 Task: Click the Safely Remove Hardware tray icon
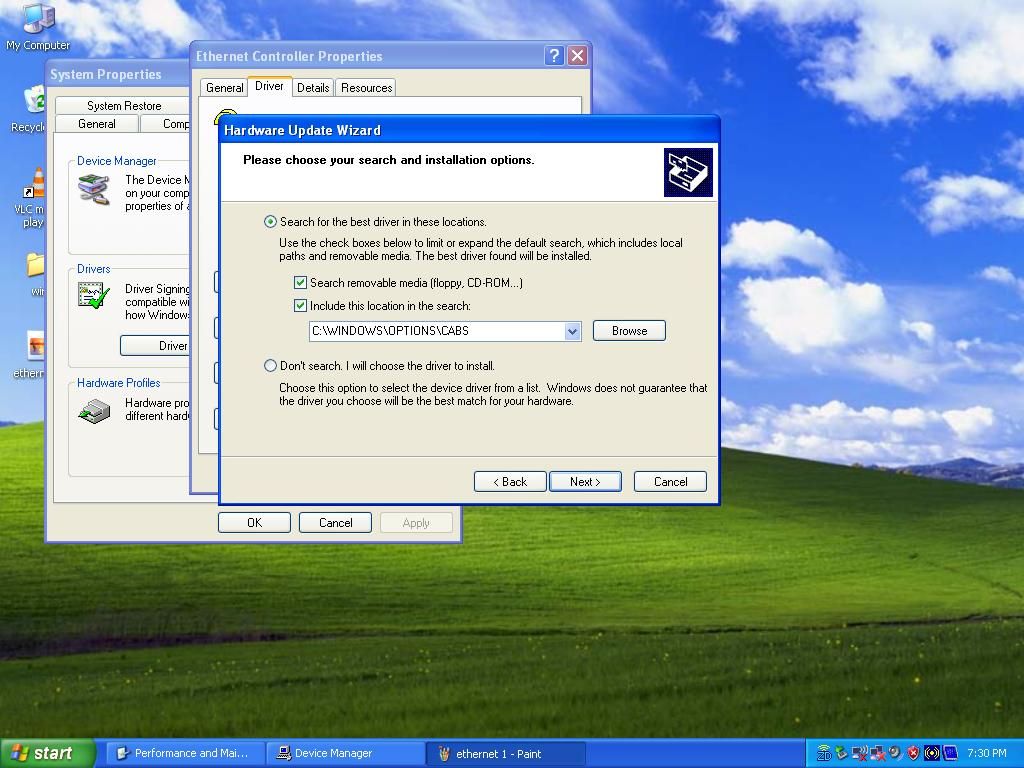(x=841, y=753)
